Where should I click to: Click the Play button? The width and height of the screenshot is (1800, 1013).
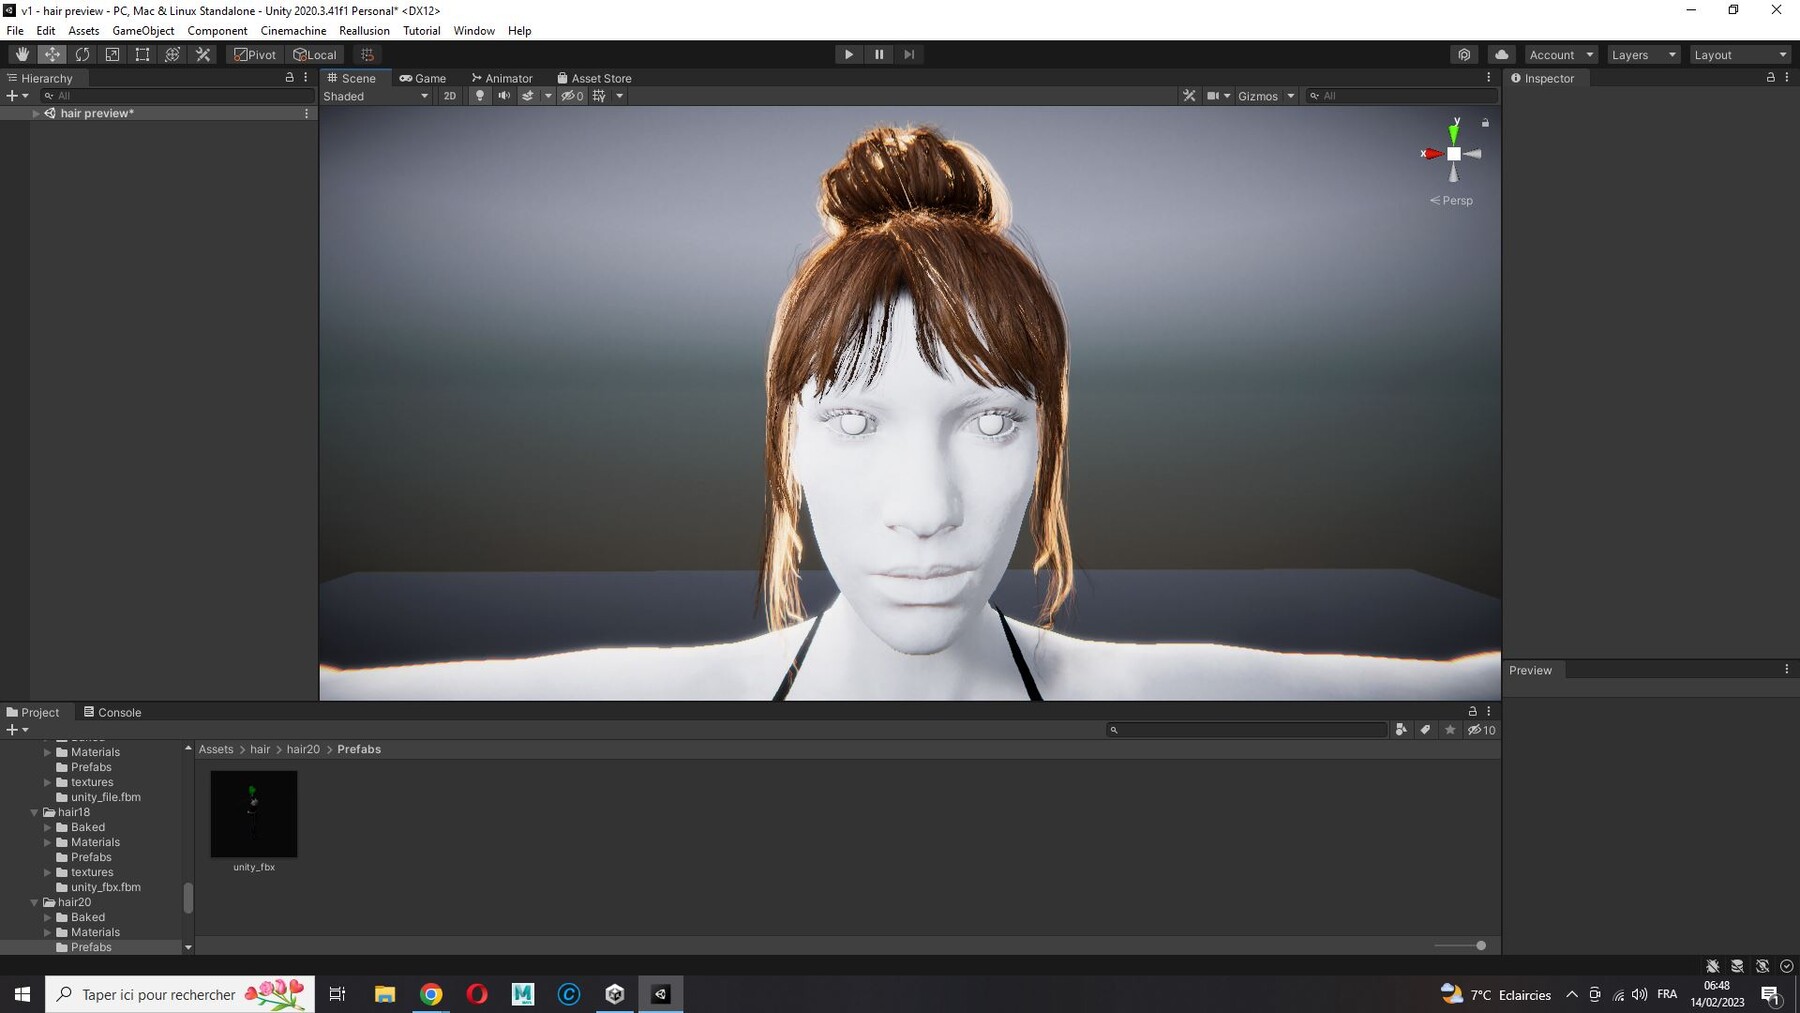click(849, 55)
